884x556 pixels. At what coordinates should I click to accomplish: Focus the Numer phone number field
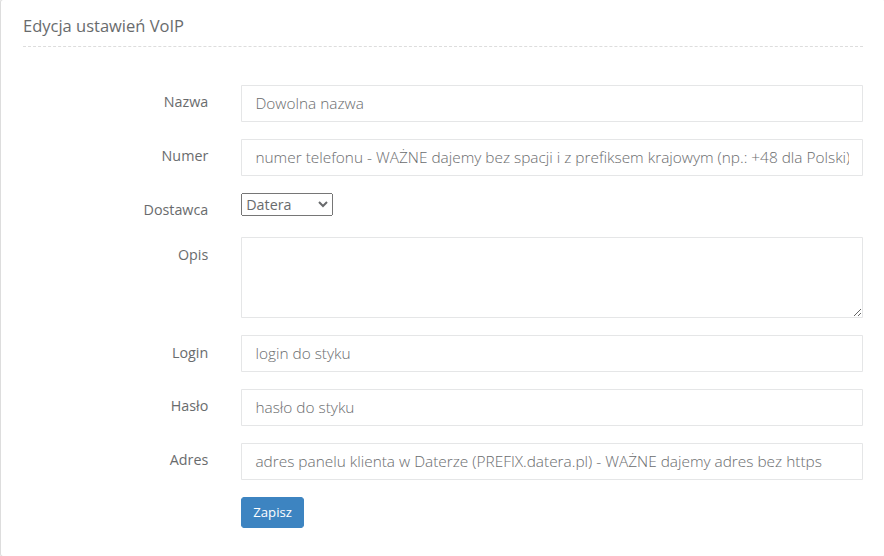click(551, 157)
